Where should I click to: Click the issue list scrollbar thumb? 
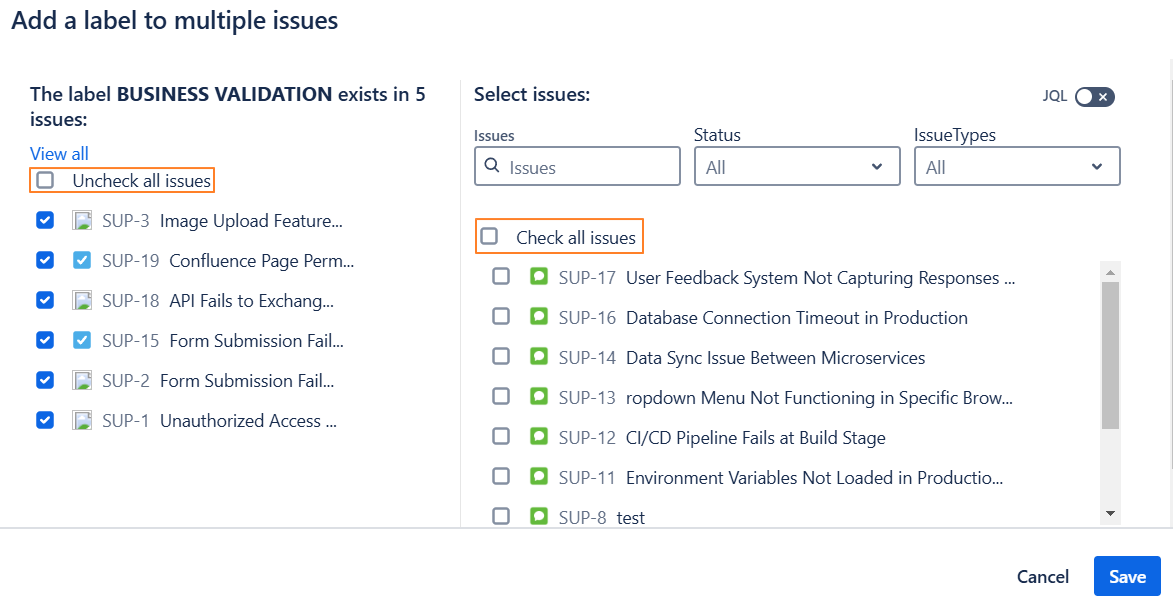pos(1109,355)
